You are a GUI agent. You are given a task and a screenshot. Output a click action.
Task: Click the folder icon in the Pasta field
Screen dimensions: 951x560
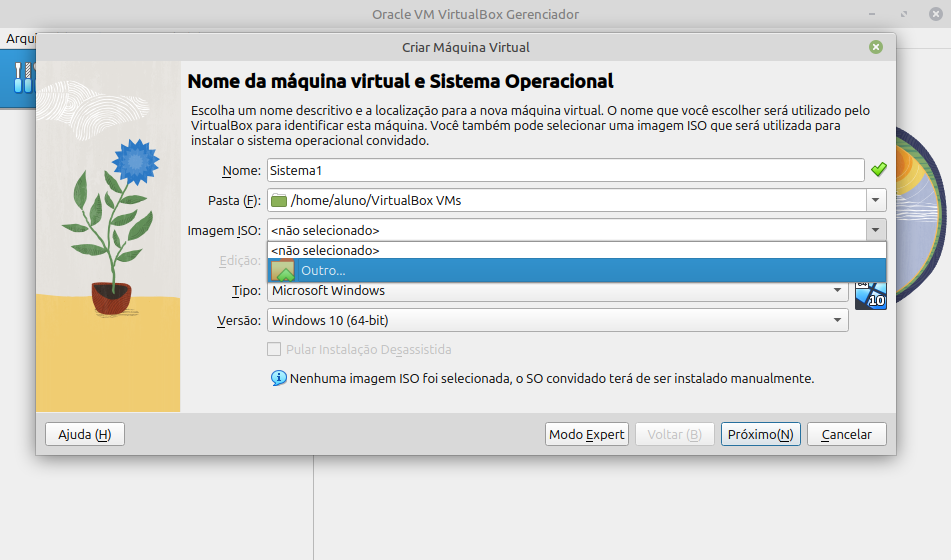coord(279,201)
